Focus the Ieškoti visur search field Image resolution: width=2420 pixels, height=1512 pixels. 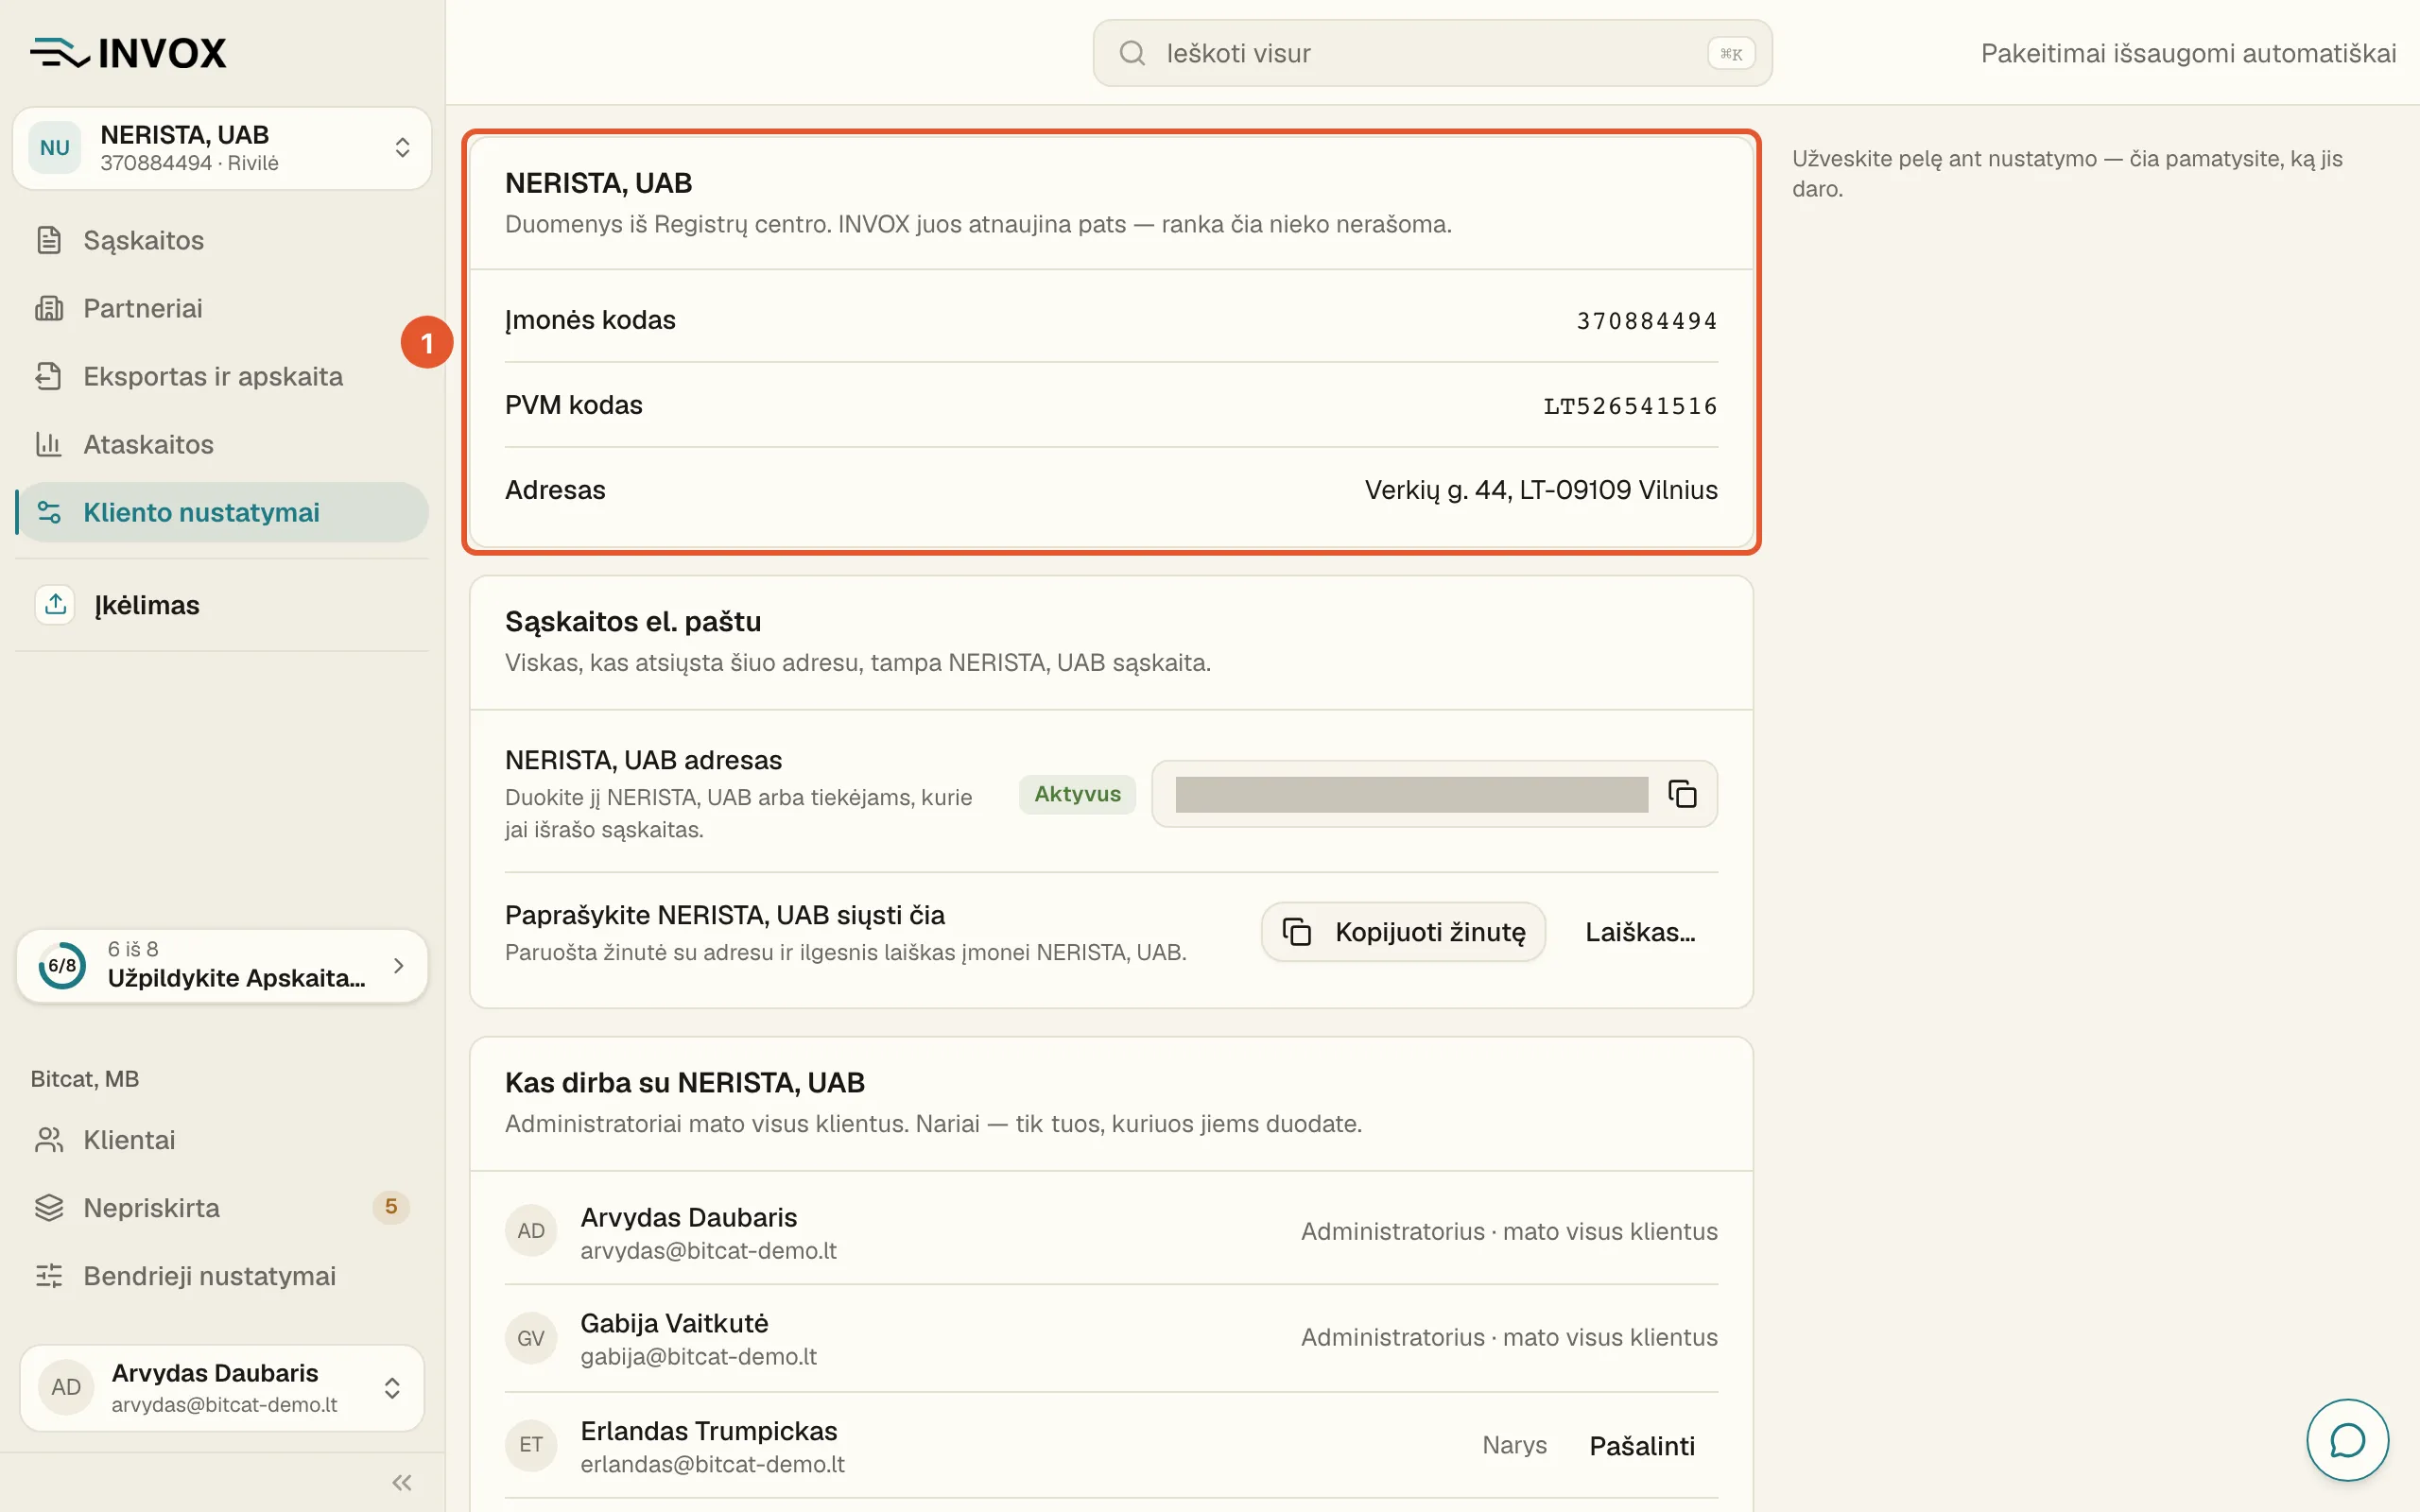tap(1432, 53)
